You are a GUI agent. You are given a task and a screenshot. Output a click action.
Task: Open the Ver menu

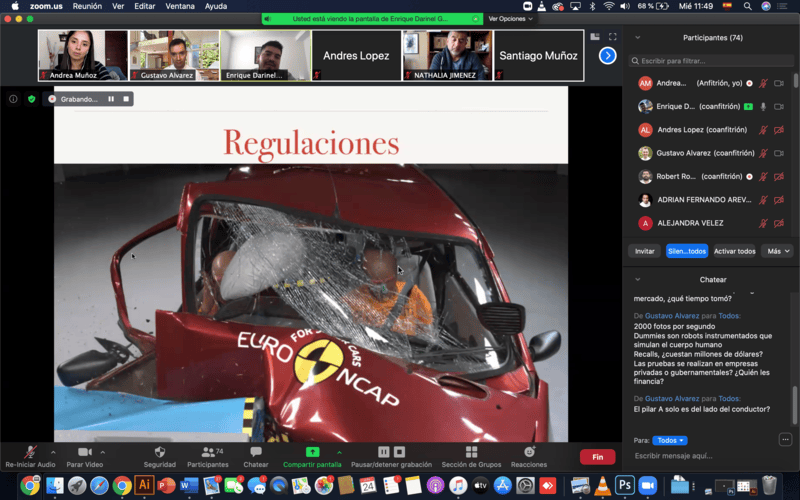(x=118, y=6)
